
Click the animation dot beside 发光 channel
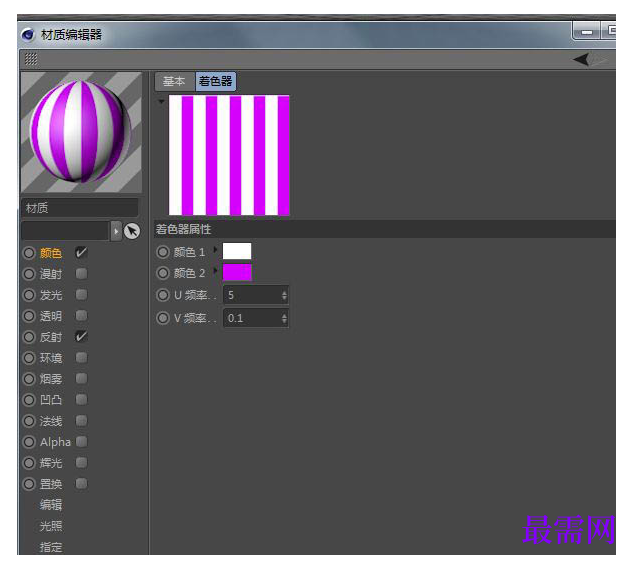click(x=29, y=295)
